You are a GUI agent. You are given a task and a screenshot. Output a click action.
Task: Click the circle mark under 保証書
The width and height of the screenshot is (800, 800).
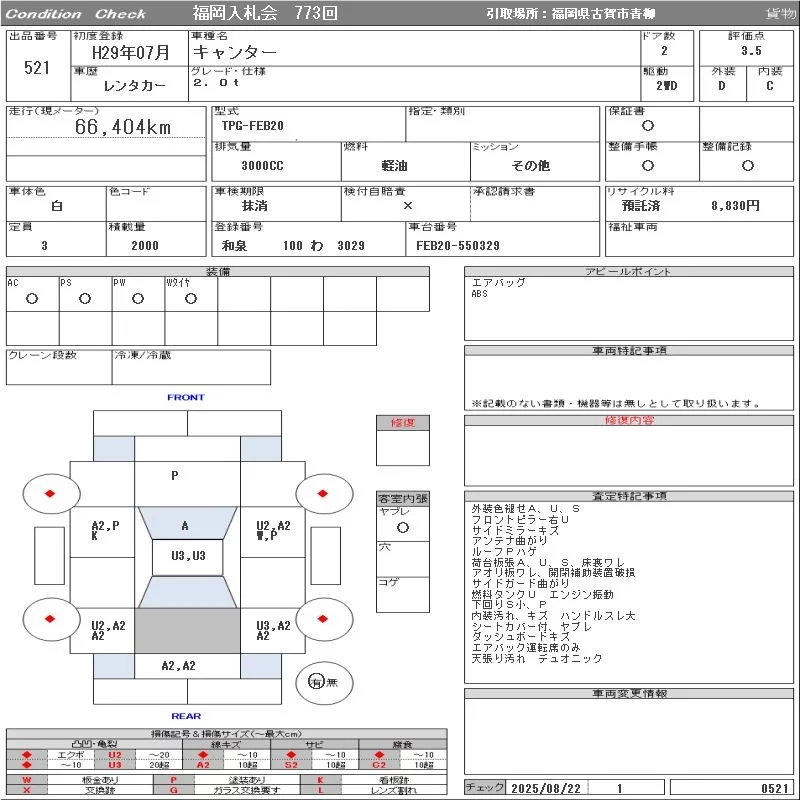648,126
